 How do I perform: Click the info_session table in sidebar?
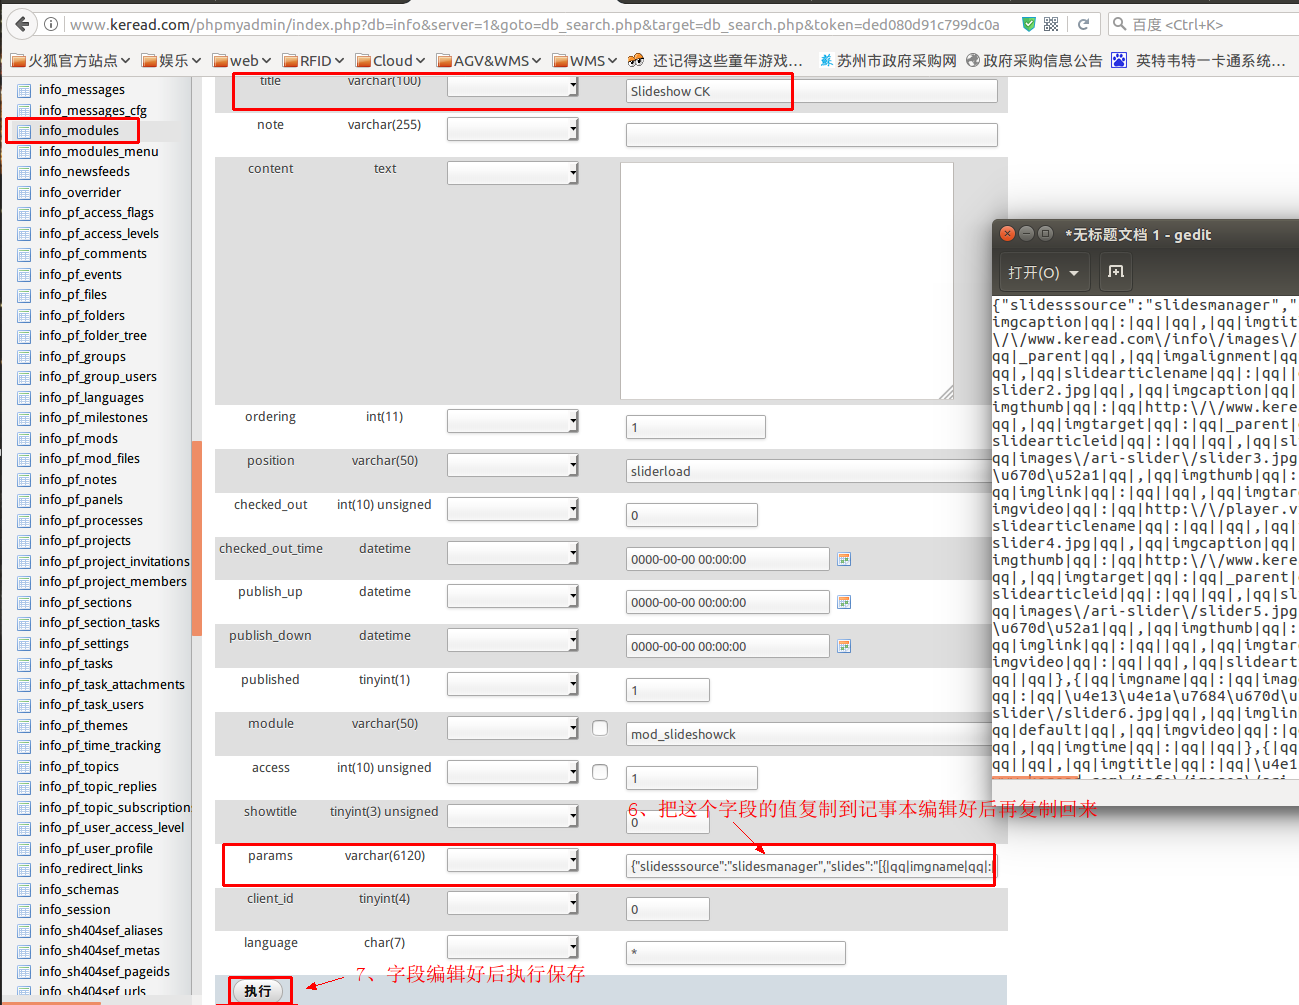(74, 910)
